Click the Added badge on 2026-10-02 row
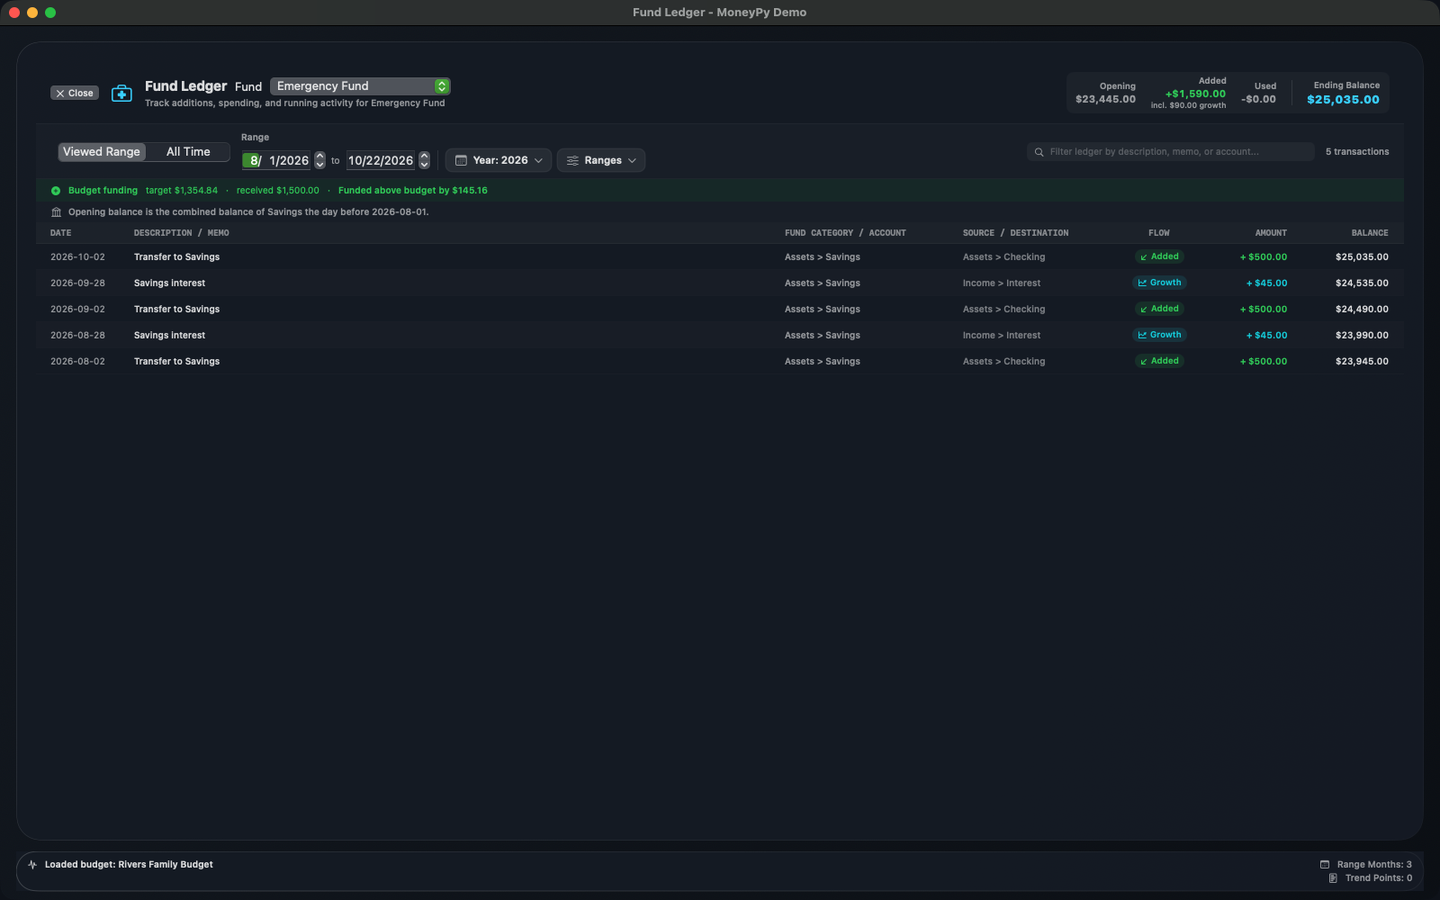The width and height of the screenshot is (1440, 900). point(1160,257)
